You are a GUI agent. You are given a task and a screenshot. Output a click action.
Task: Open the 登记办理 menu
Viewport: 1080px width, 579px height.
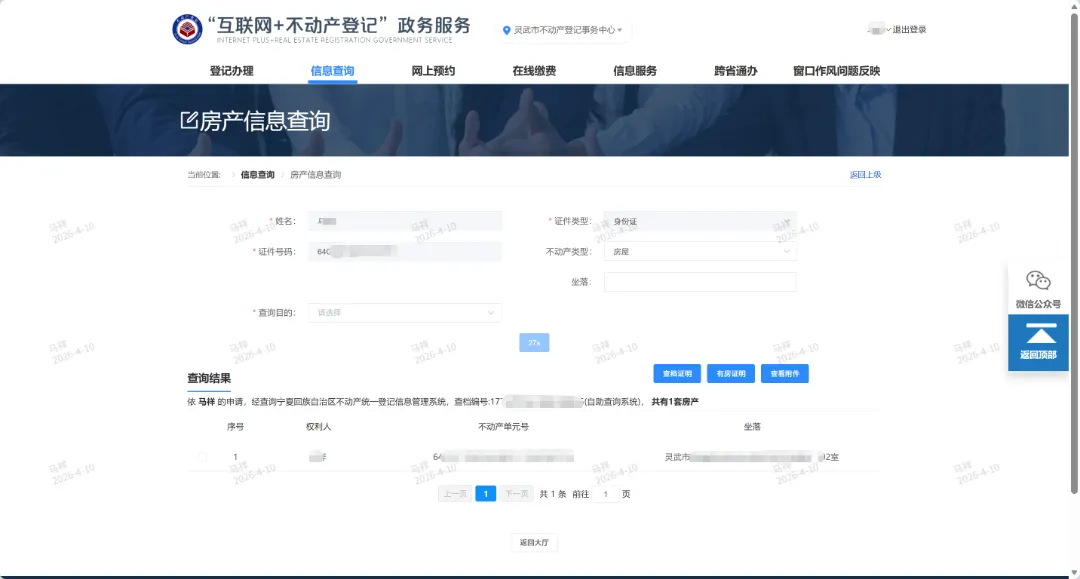pos(231,71)
